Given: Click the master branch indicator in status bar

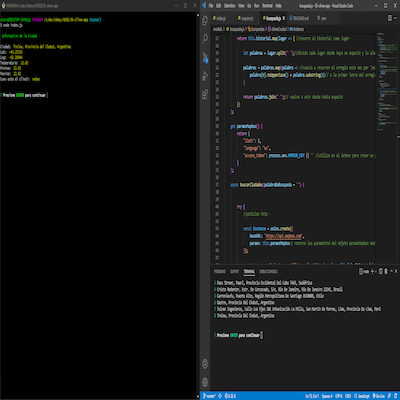Looking at the screenshot, I should pos(209,396).
